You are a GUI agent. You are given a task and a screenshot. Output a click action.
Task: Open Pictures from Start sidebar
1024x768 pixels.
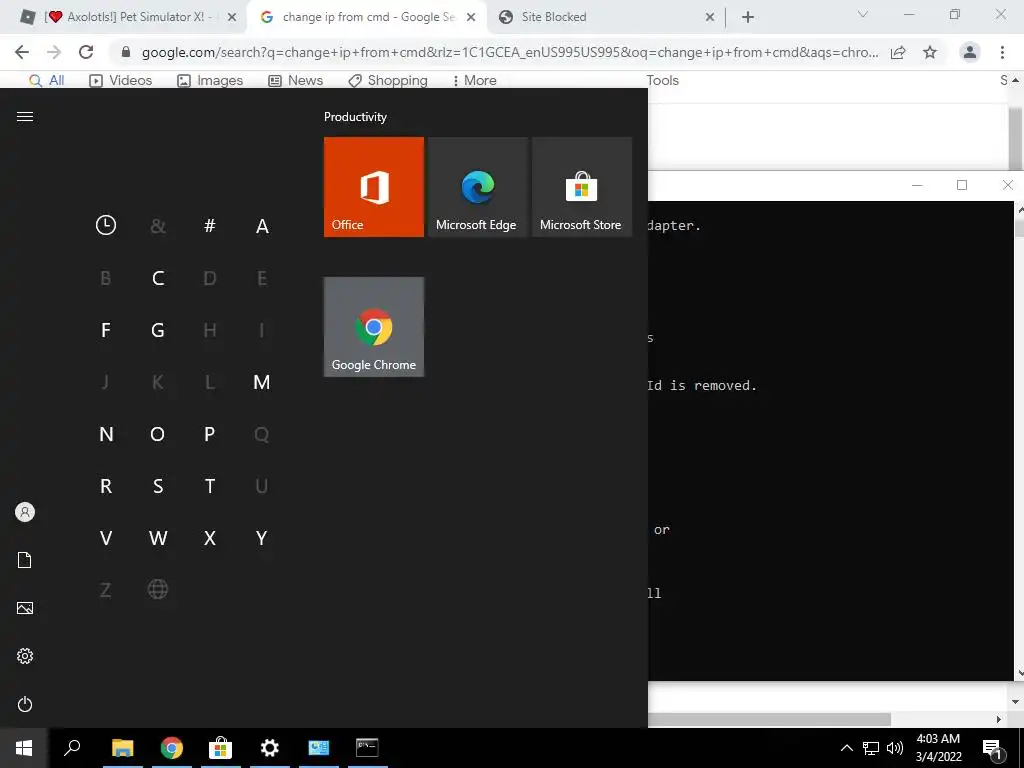coord(25,608)
